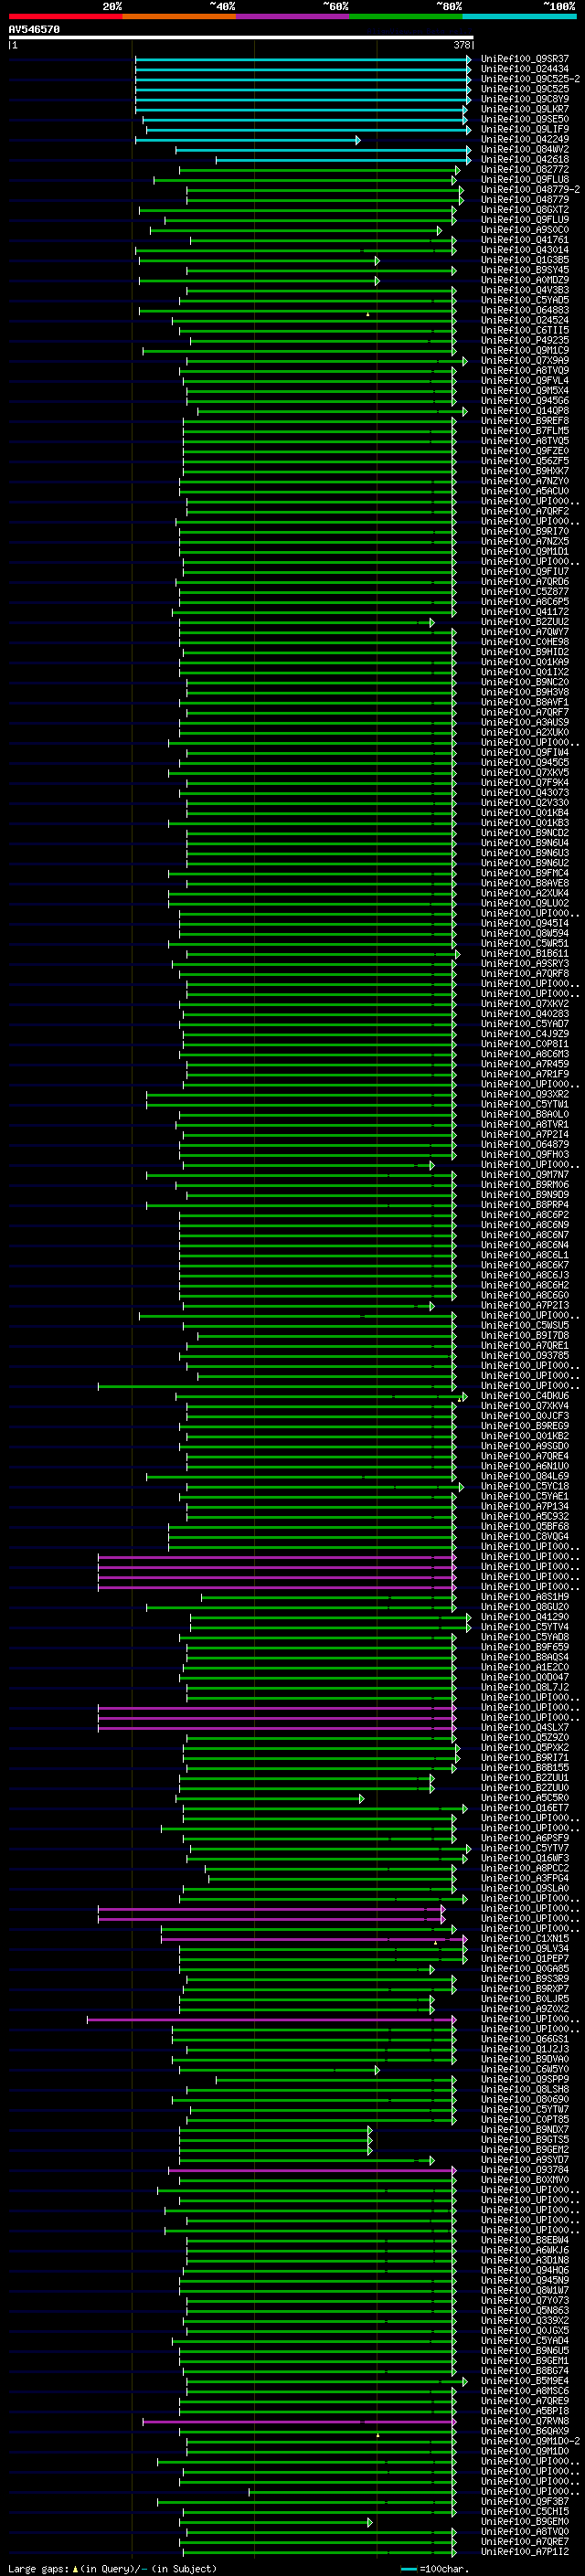Click the query name AV546570

[x=34, y=30]
